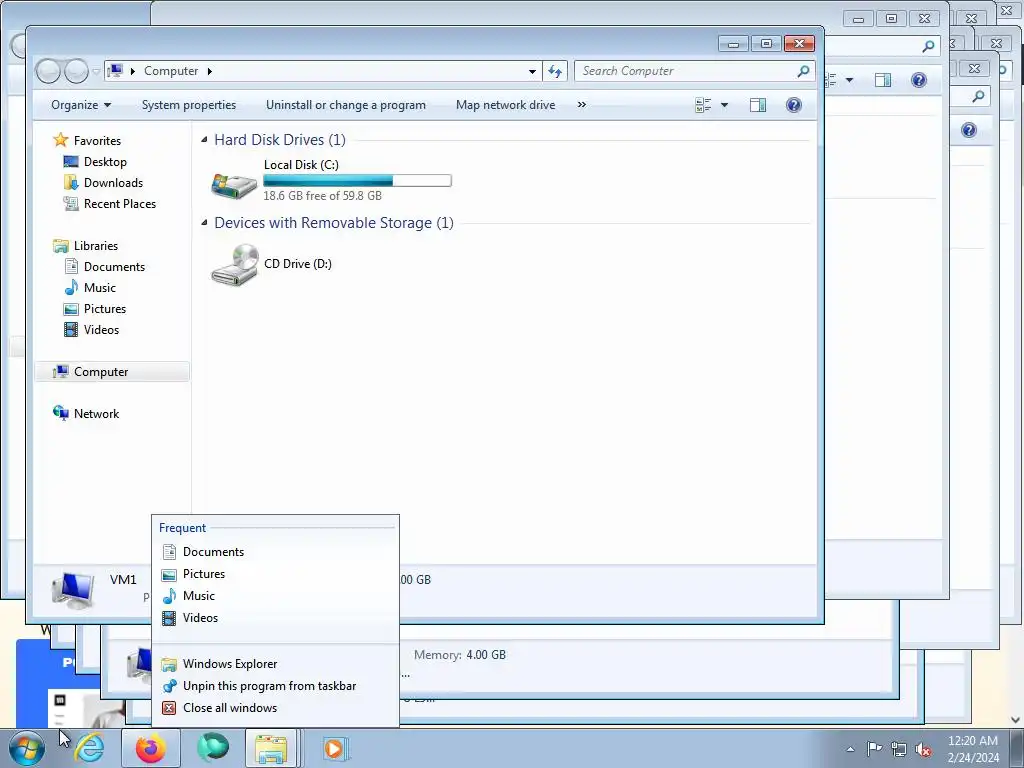Image resolution: width=1024 pixels, height=768 pixels.
Task: Click the Local Disk C: capacity bar
Action: tap(357, 181)
